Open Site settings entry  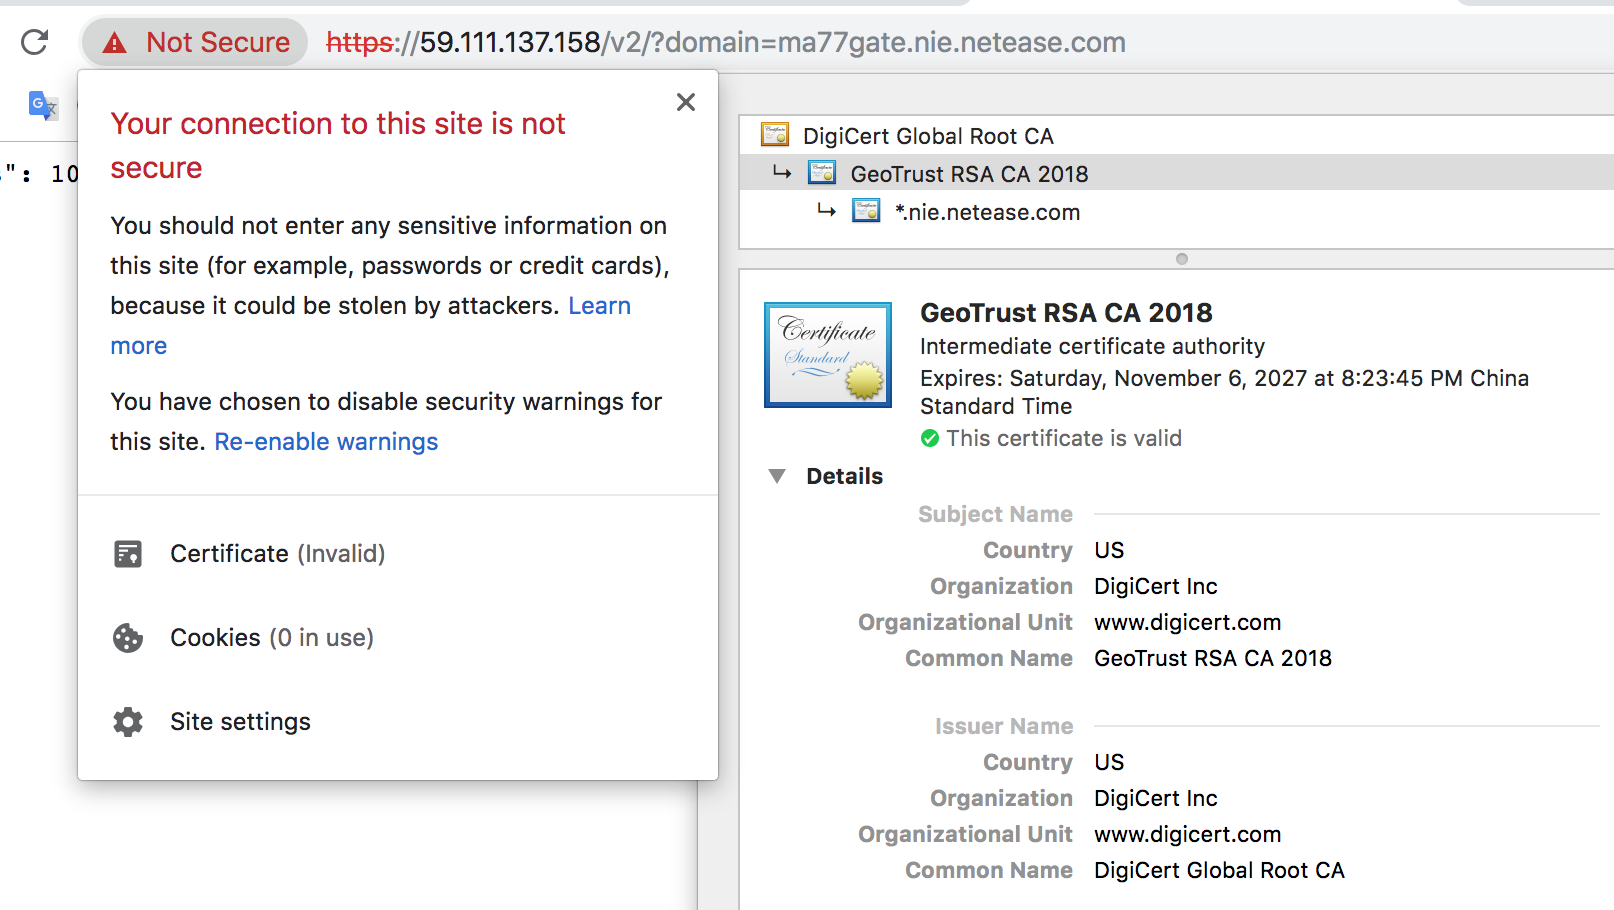(240, 722)
